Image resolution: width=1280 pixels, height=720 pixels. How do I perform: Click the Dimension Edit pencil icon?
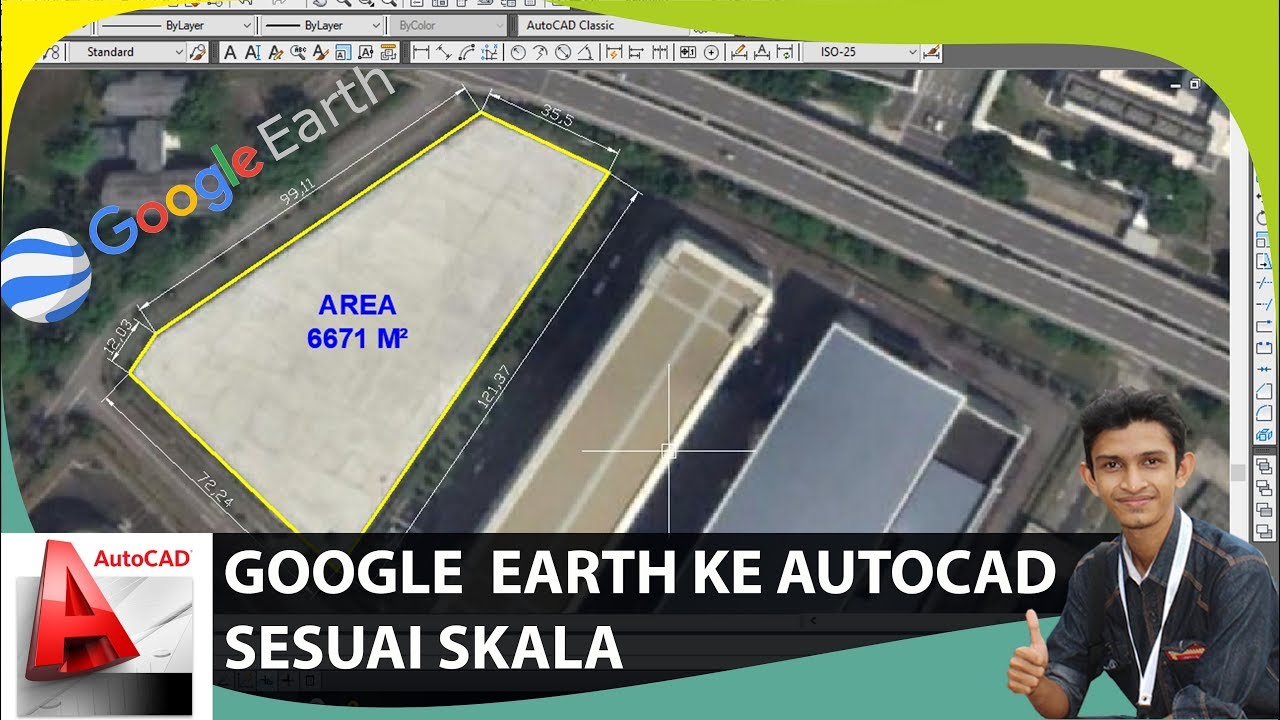point(739,52)
